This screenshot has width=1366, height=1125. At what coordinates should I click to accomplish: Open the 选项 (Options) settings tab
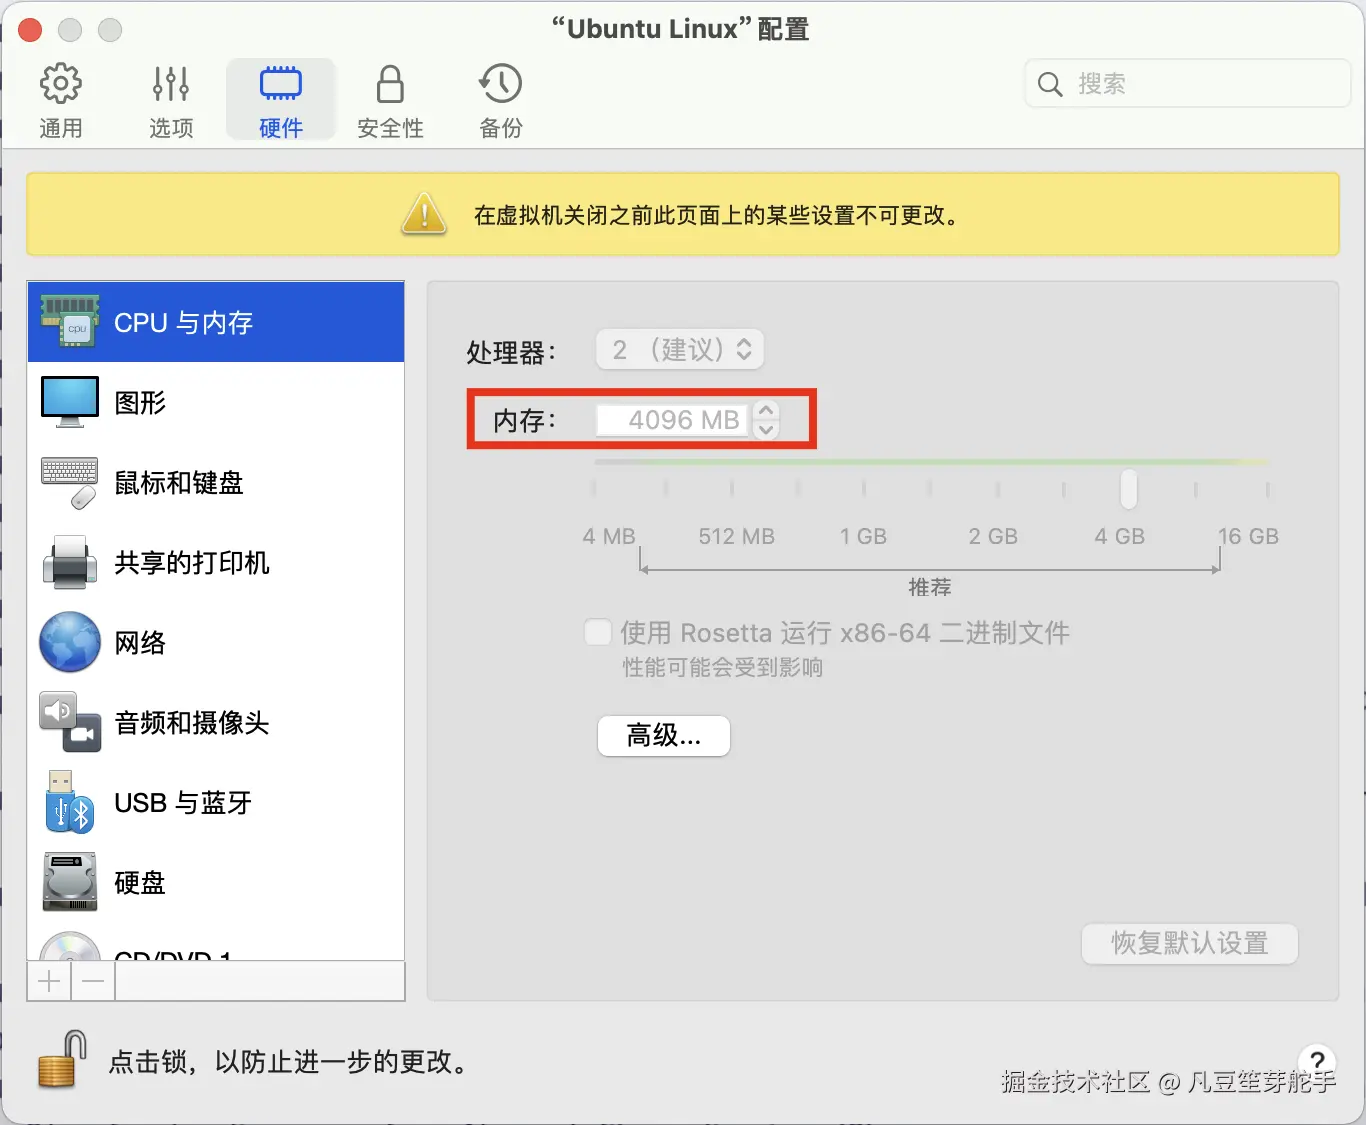(x=171, y=100)
